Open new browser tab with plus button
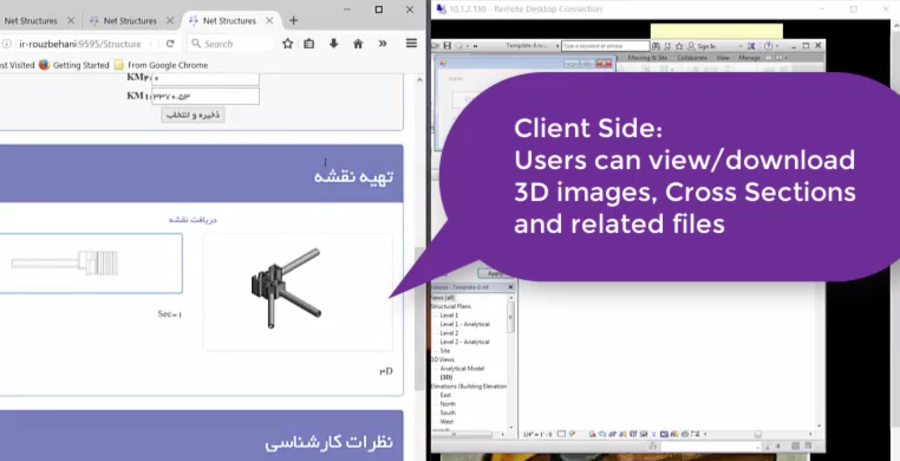Image resolution: width=900 pixels, height=461 pixels. (293, 20)
